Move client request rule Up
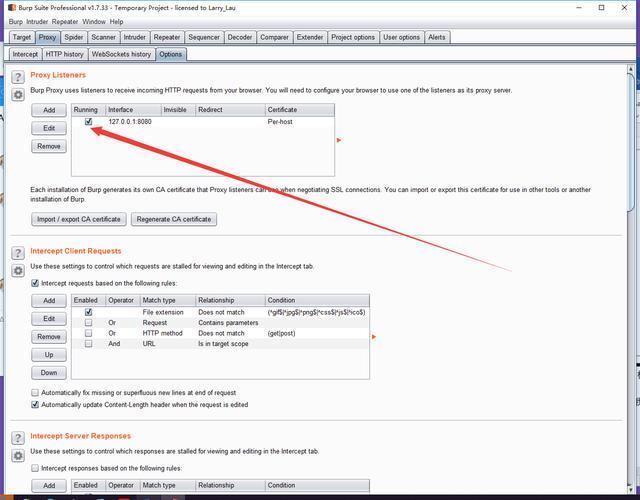Viewport: 640px width, 500px height. click(x=49, y=355)
